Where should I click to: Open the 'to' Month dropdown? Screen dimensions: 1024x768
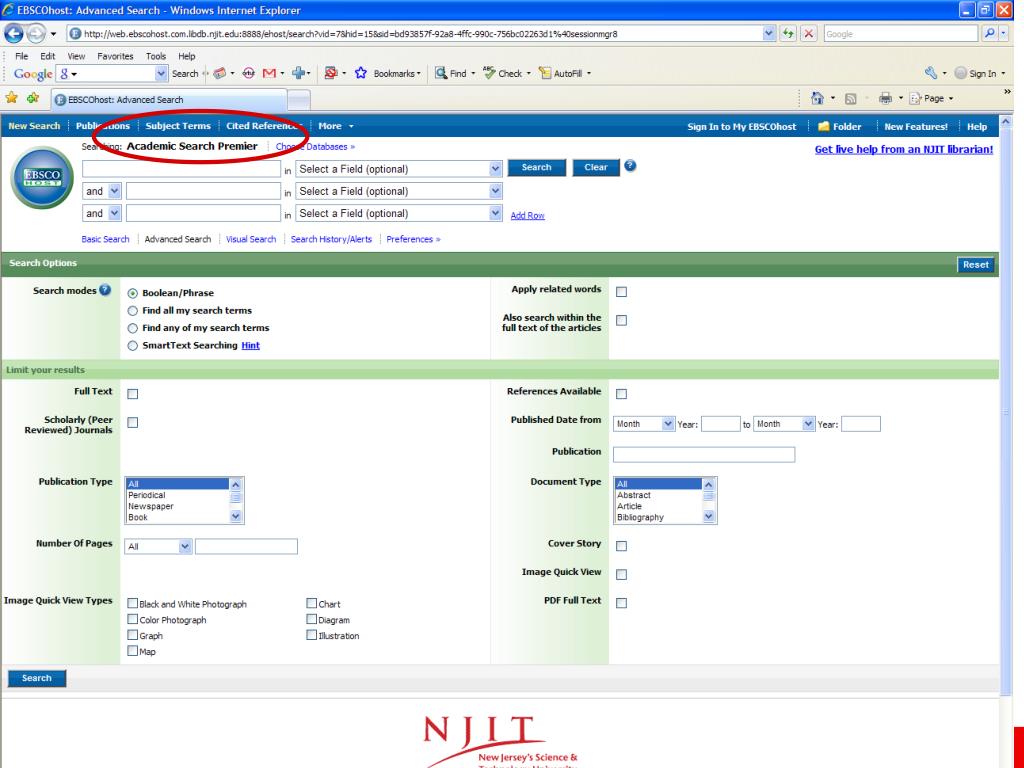point(784,424)
